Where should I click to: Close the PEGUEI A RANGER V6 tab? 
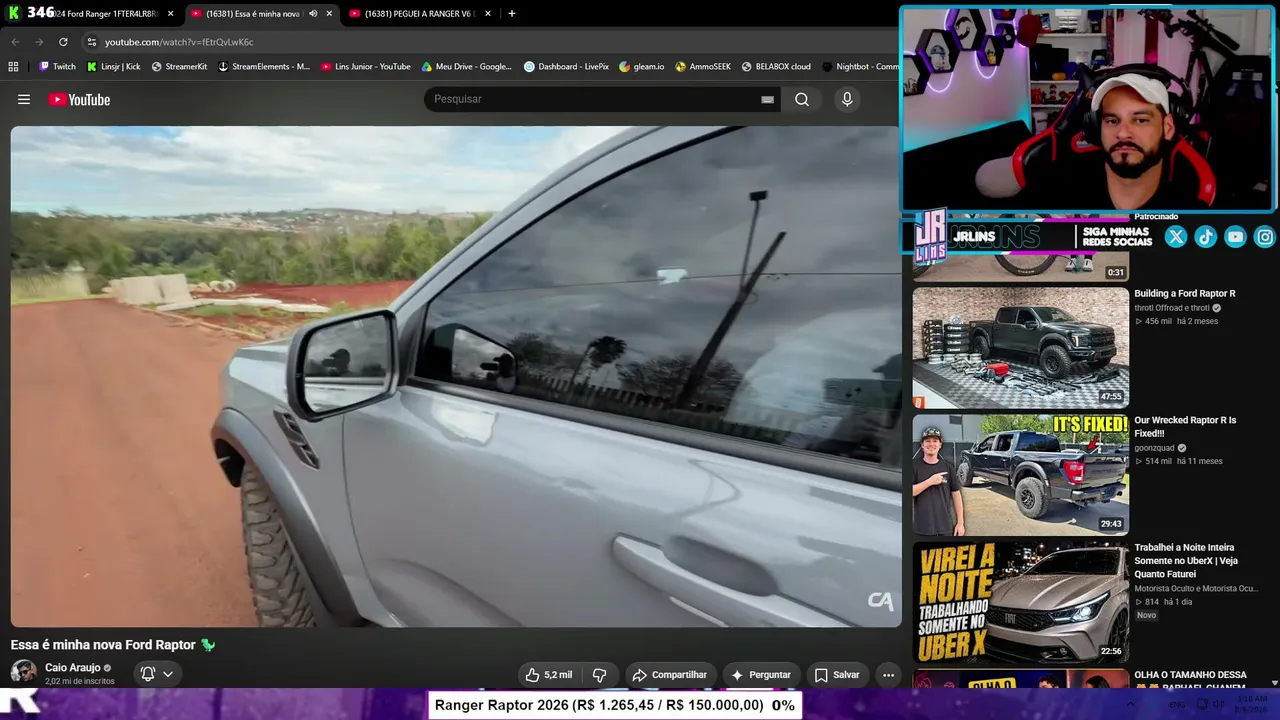click(x=488, y=14)
